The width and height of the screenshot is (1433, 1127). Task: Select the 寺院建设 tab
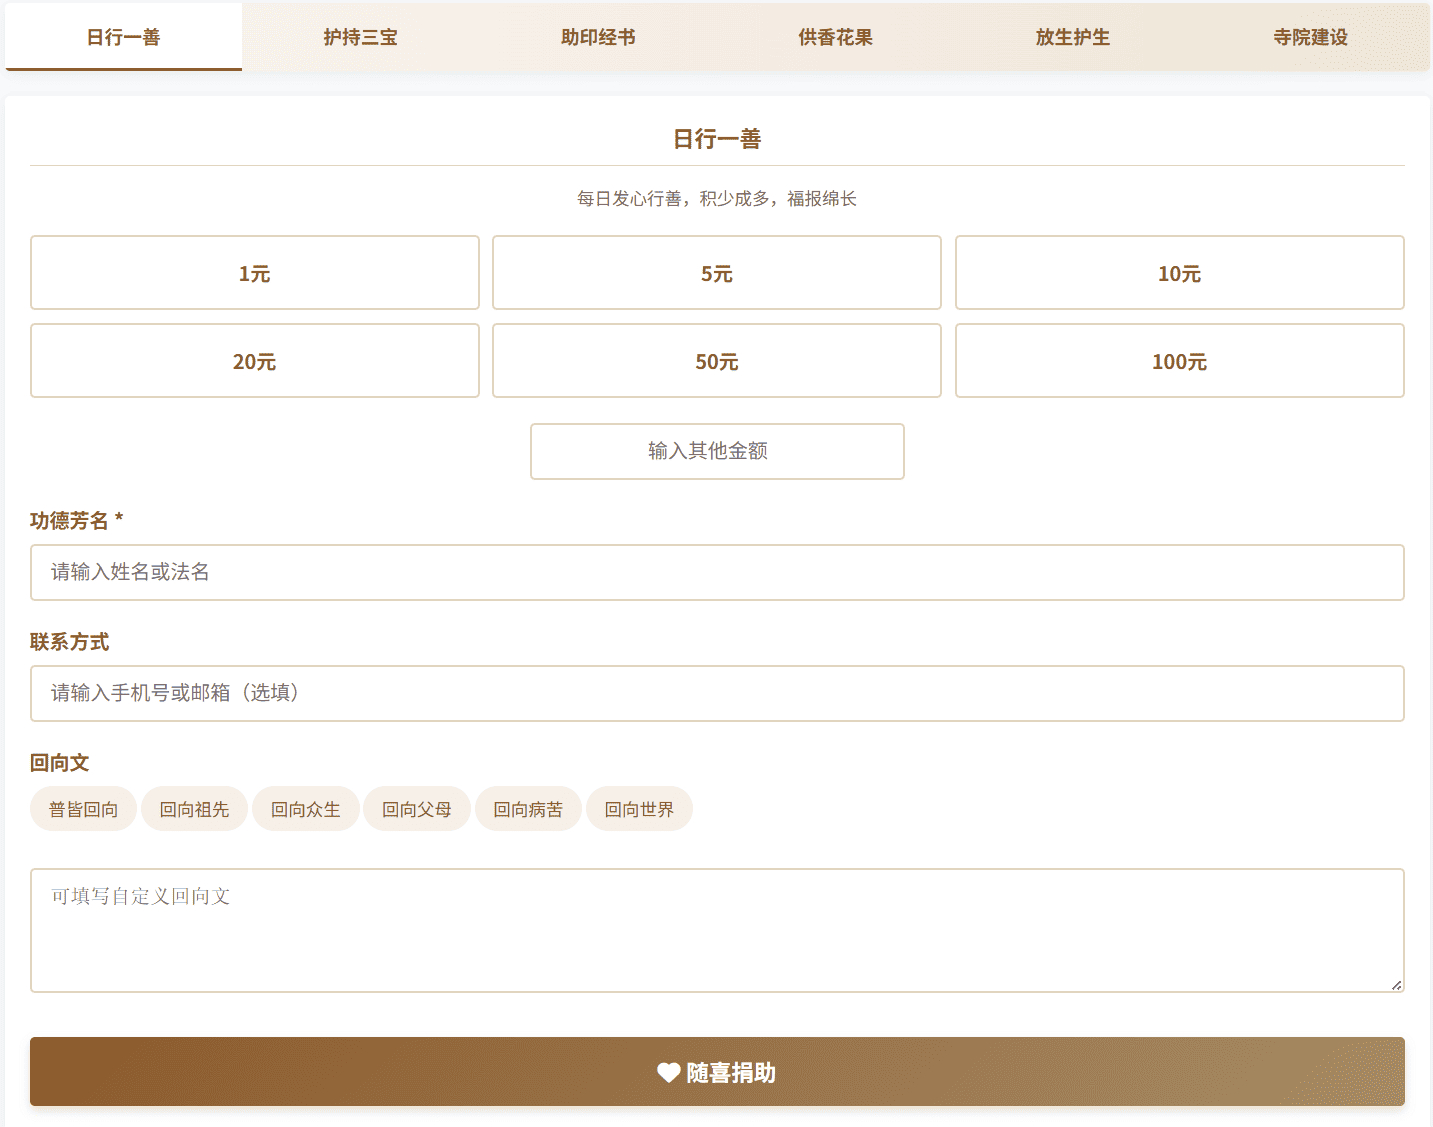pyautogui.click(x=1310, y=37)
